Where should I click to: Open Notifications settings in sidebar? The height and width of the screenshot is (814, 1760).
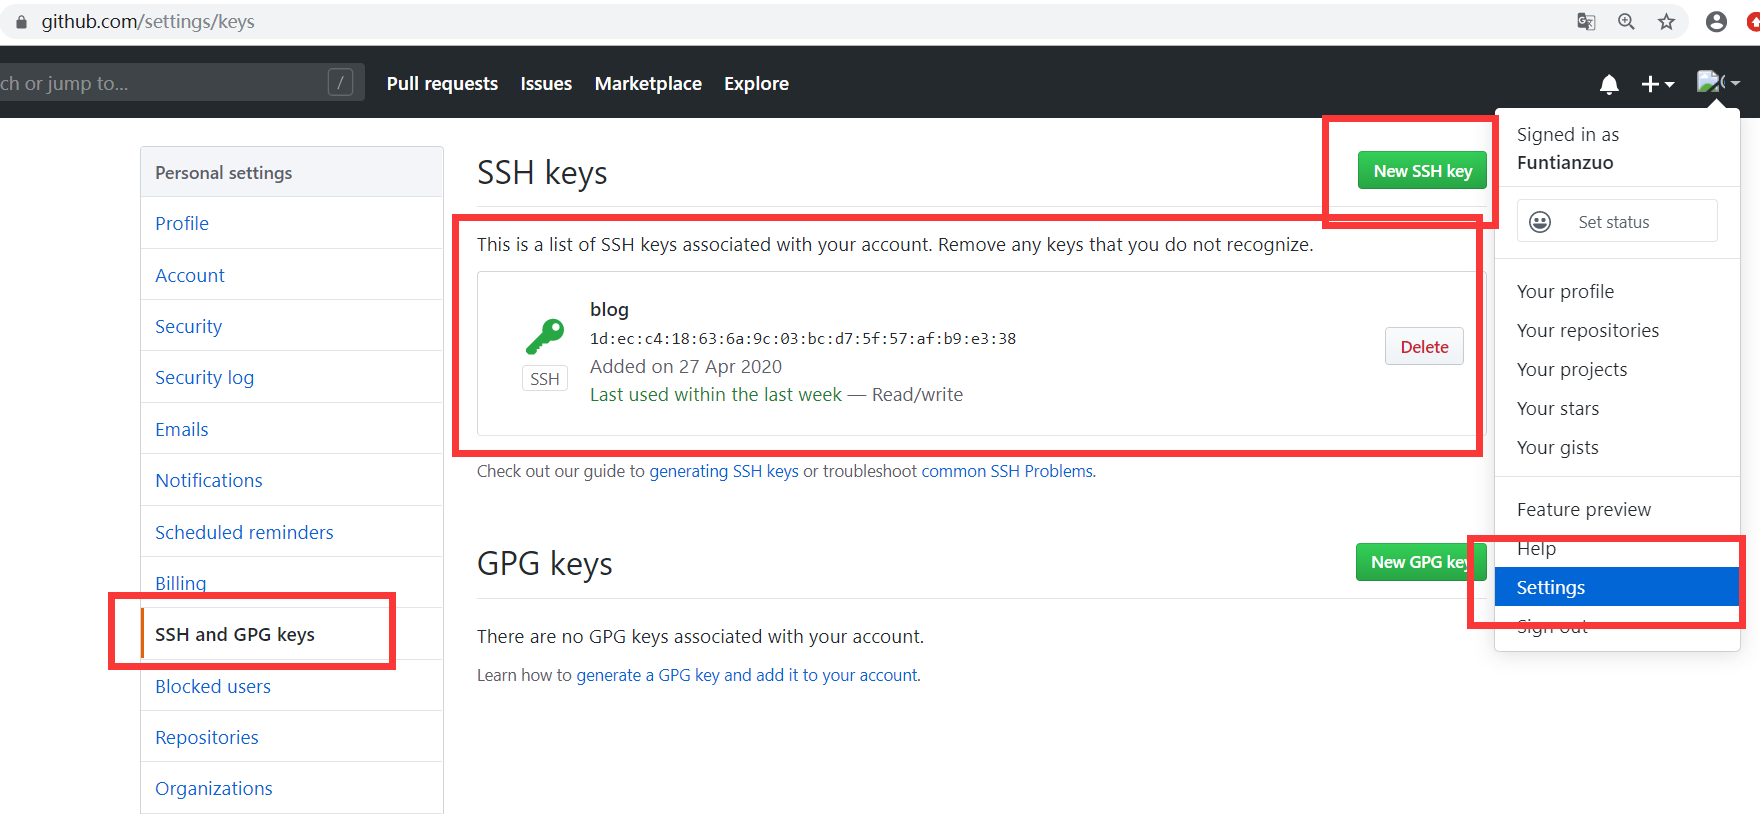coord(209,480)
